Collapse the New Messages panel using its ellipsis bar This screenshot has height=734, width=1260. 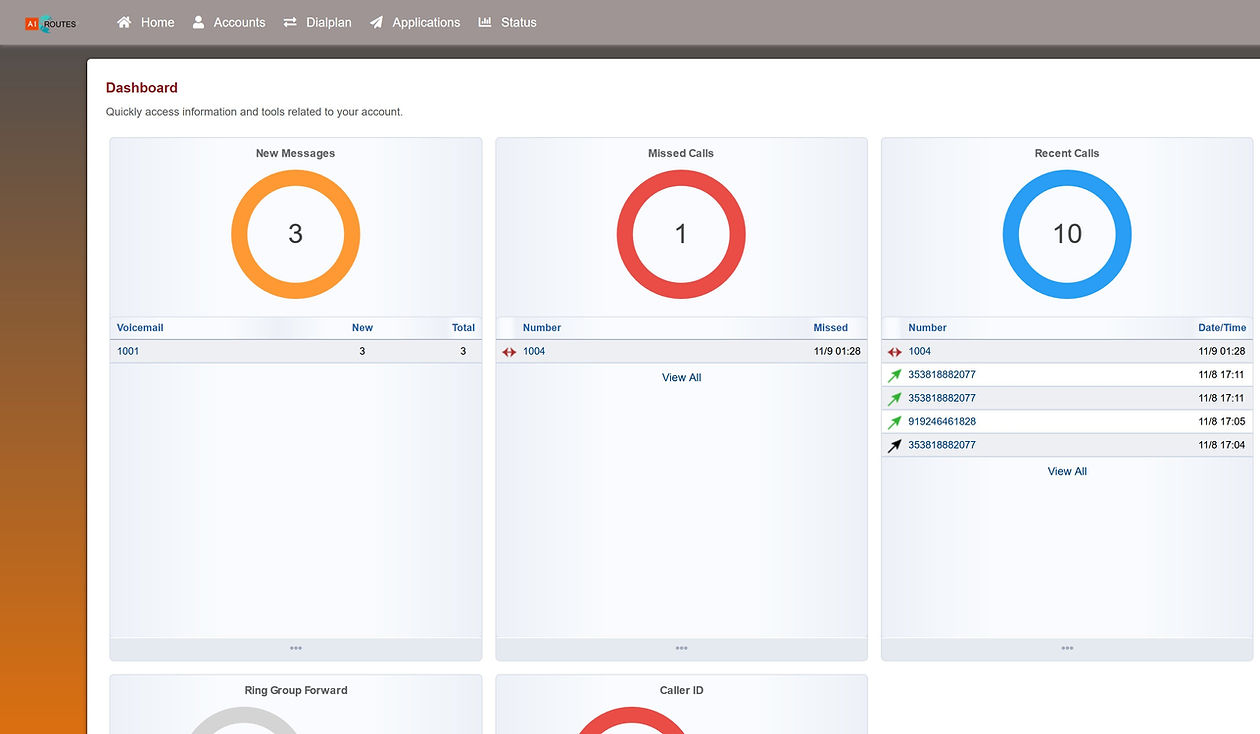point(296,649)
